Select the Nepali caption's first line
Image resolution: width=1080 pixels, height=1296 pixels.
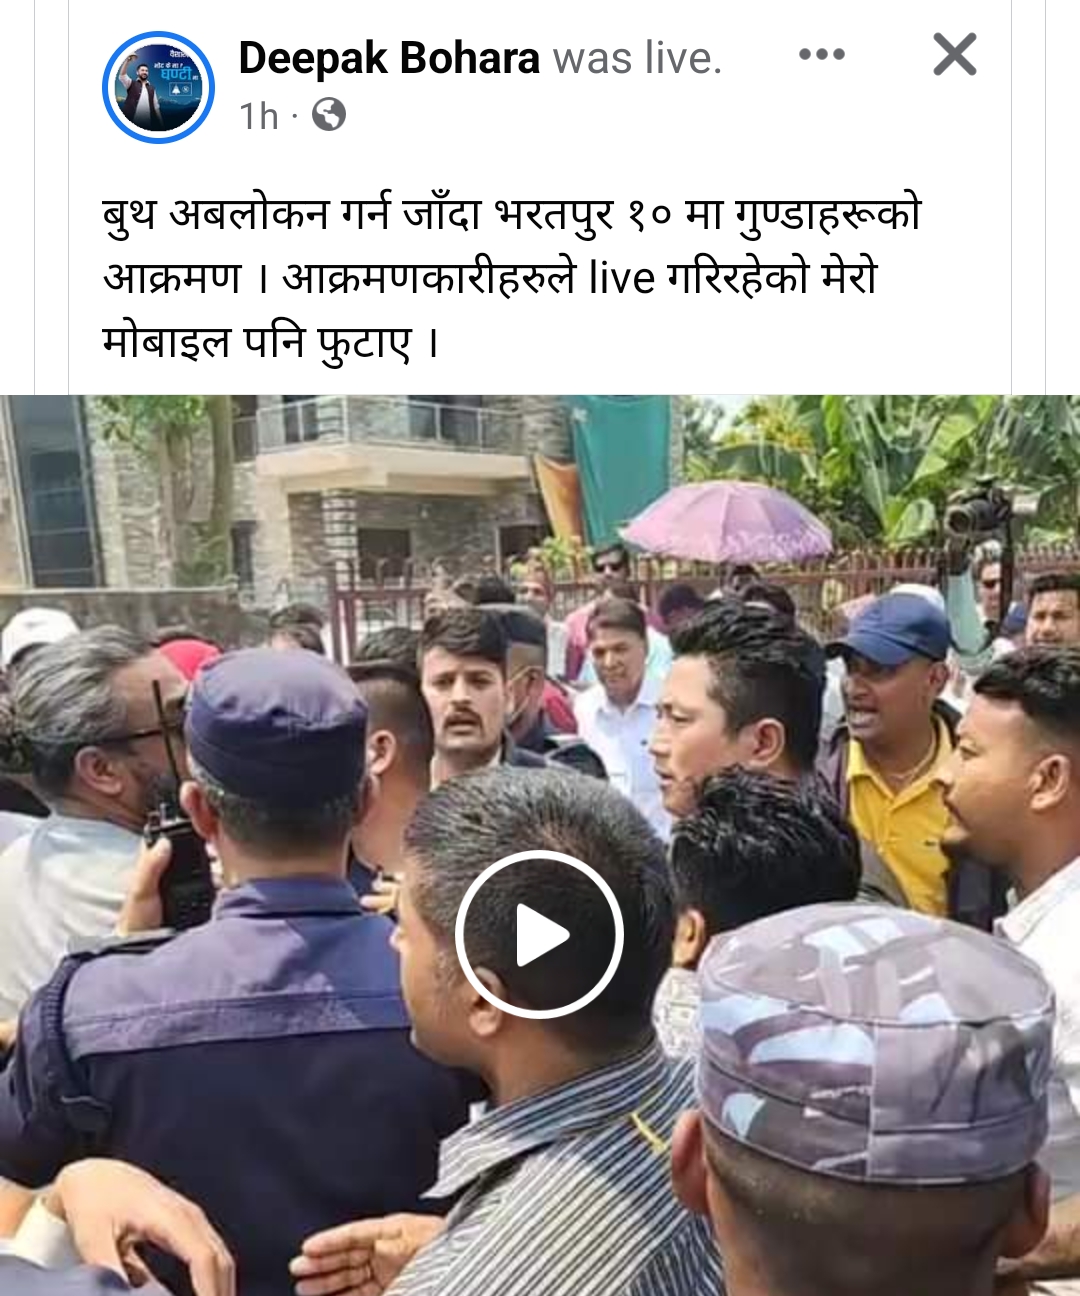pyautogui.click(x=511, y=216)
